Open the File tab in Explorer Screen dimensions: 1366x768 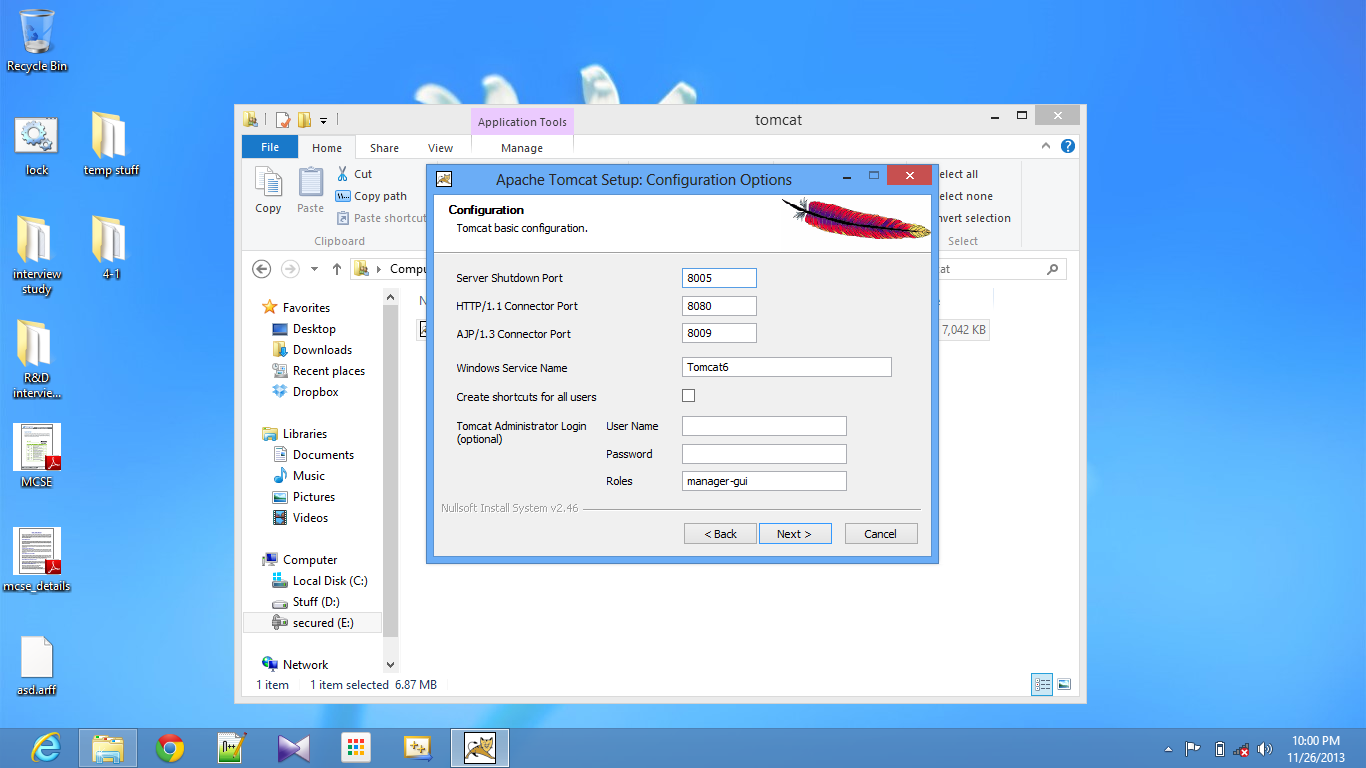(x=270, y=147)
